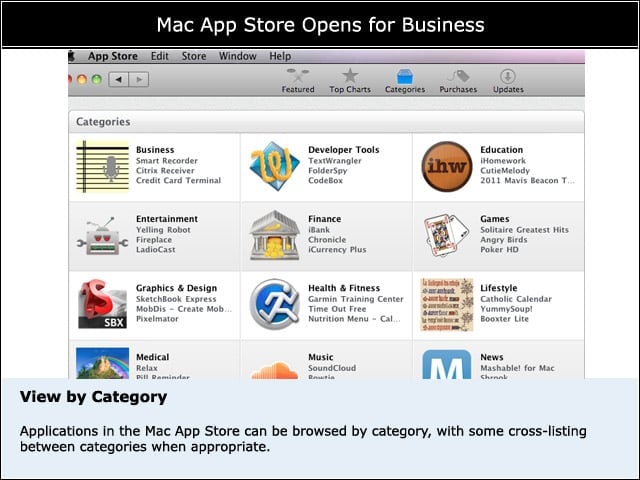Image resolution: width=640 pixels, height=480 pixels.
Task: Click the News Mashable M icon
Action: tap(447, 364)
